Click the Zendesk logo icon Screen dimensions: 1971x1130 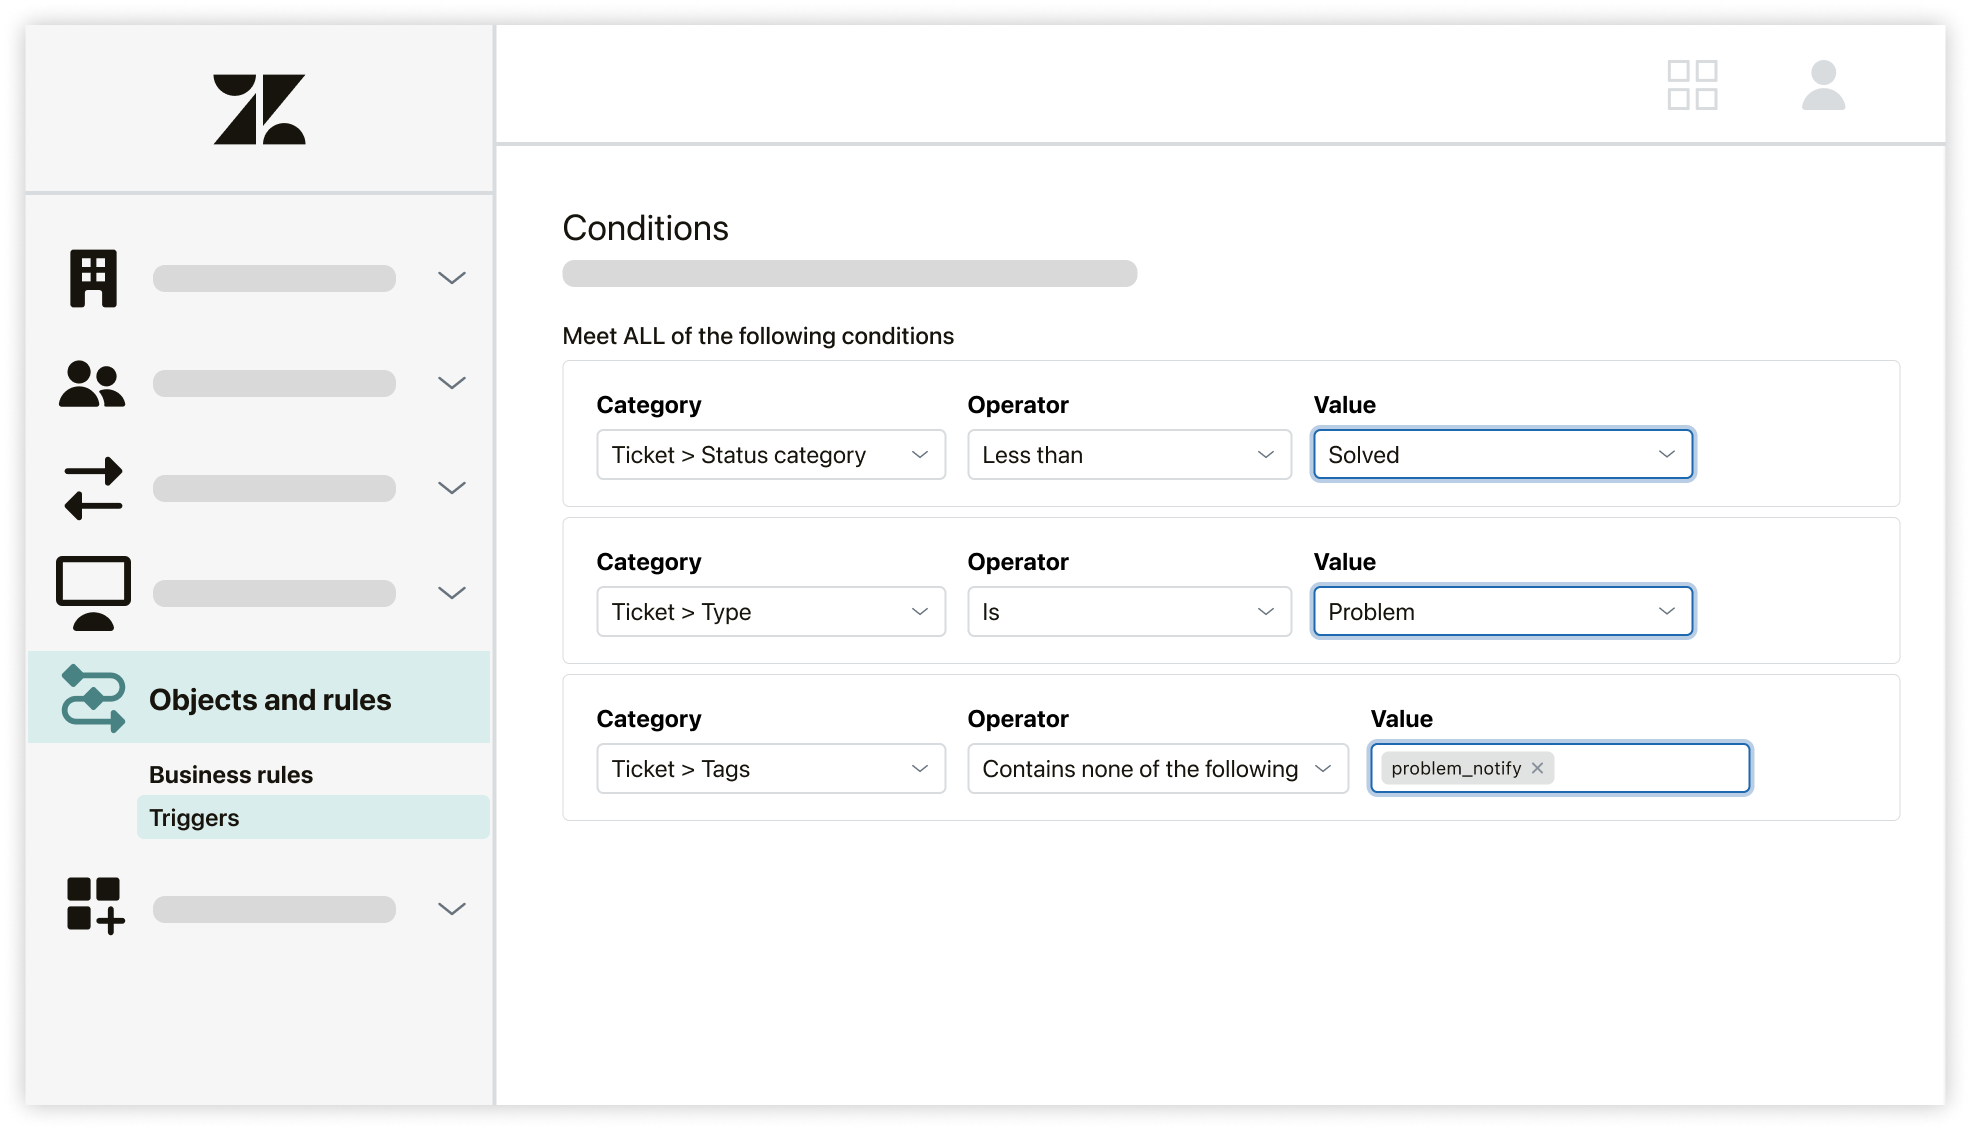click(259, 108)
